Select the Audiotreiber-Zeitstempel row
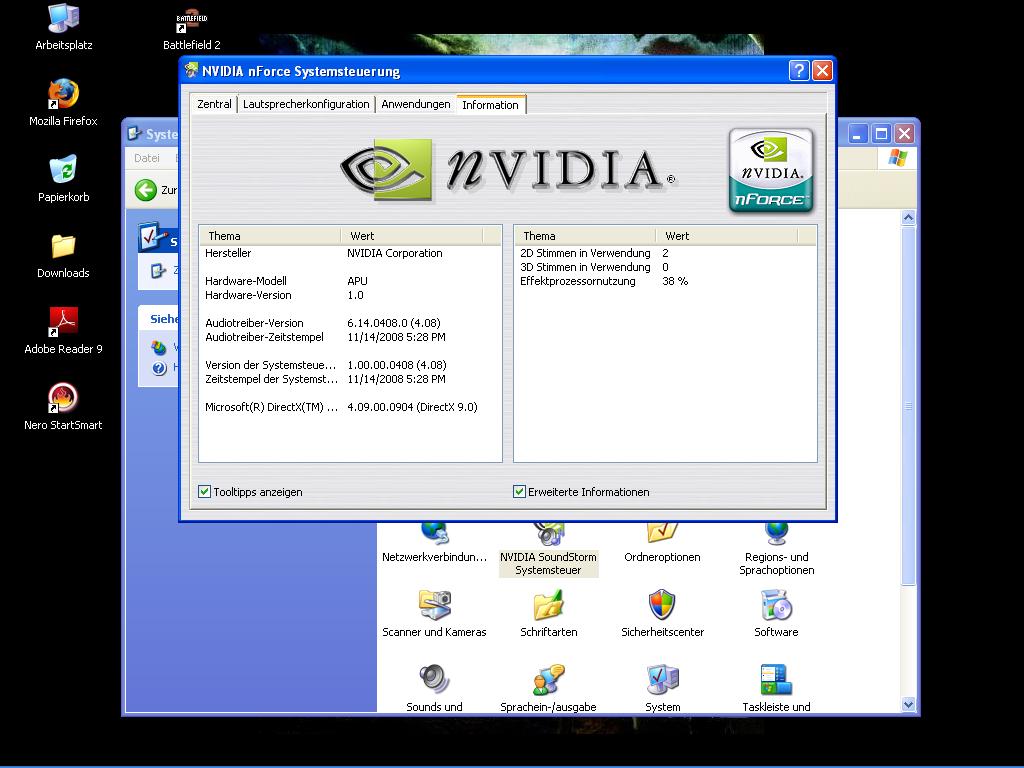Image resolution: width=1024 pixels, height=768 pixels. [x=350, y=337]
